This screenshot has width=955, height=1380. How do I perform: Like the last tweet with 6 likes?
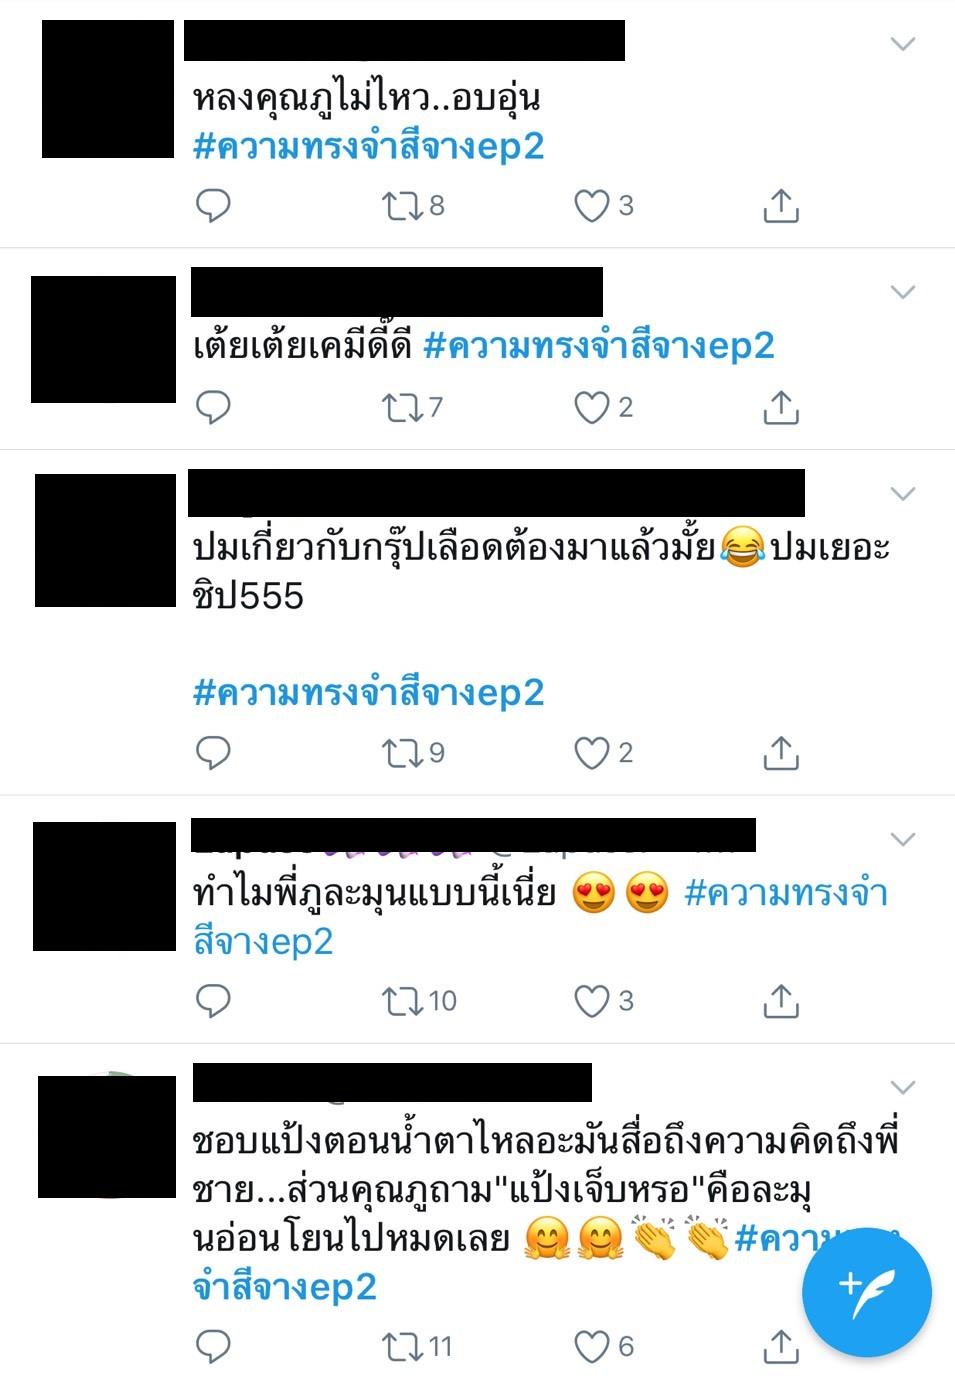point(603,1347)
